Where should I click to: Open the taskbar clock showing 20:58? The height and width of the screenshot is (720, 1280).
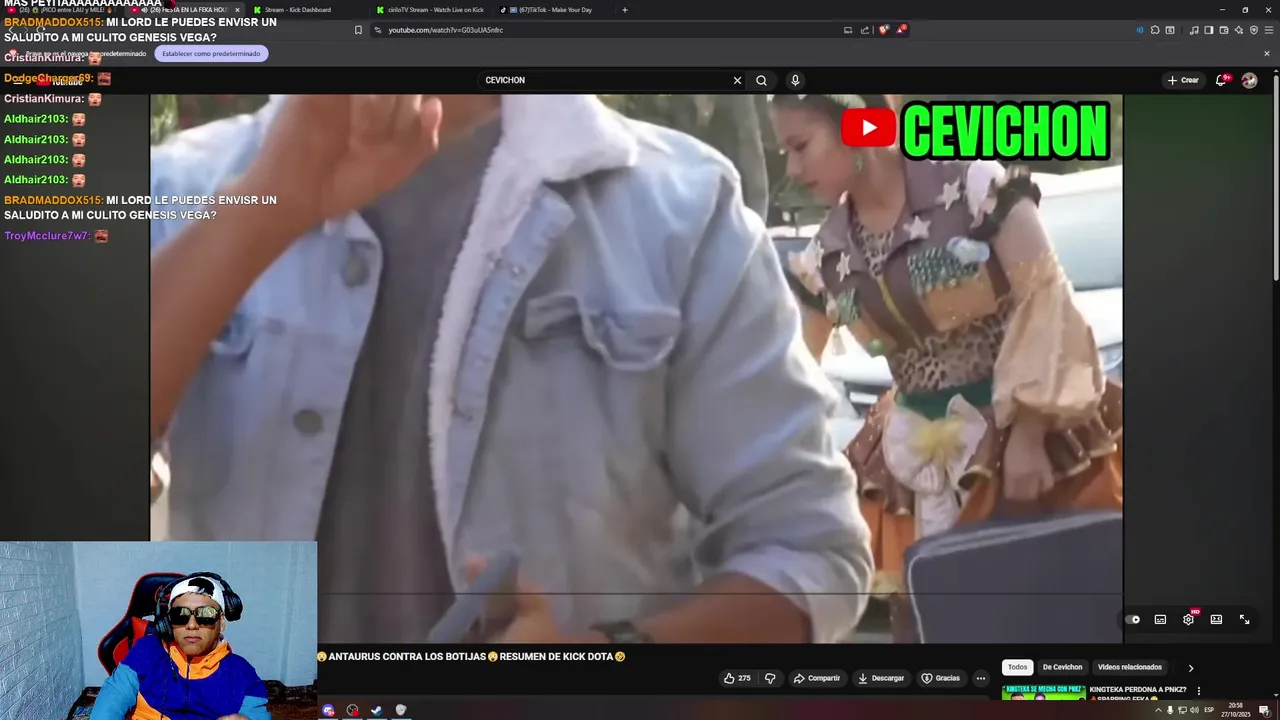coord(1236,710)
